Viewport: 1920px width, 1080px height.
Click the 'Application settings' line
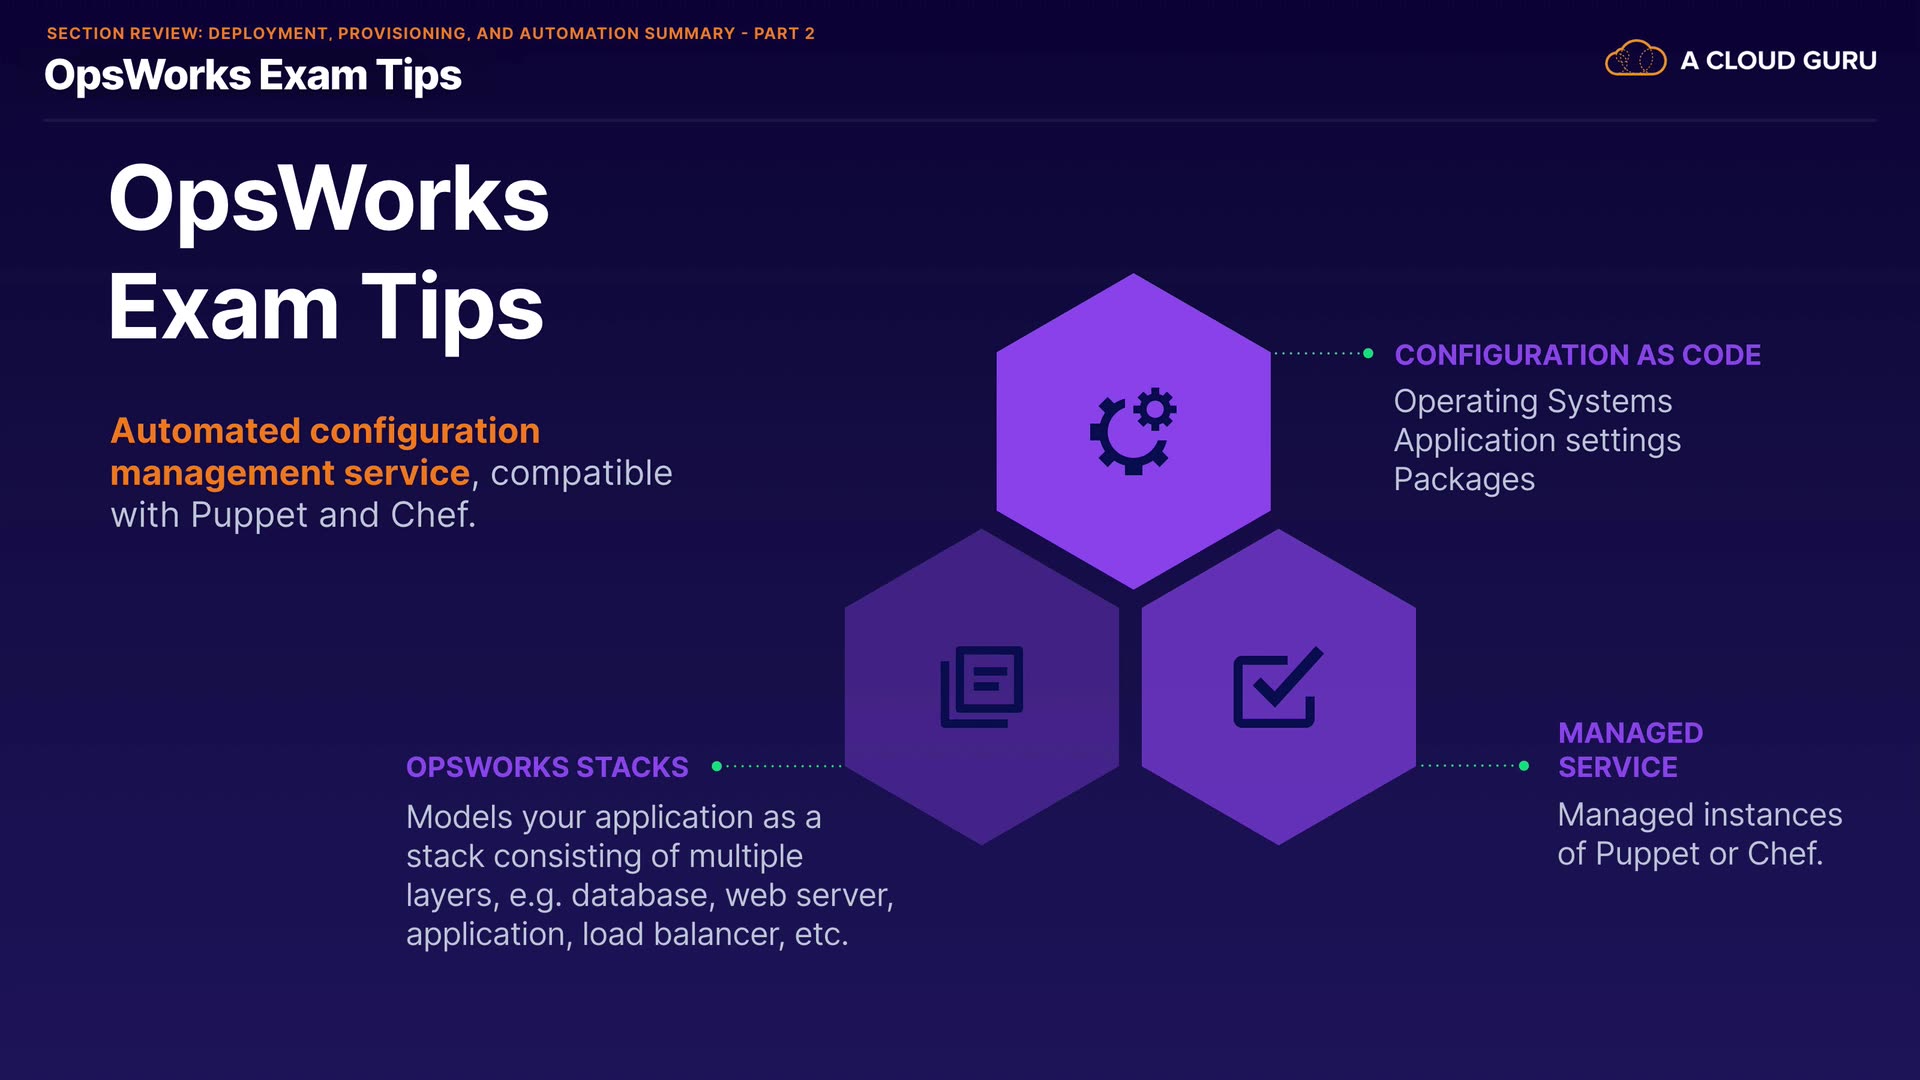click(x=1537, y=440)
